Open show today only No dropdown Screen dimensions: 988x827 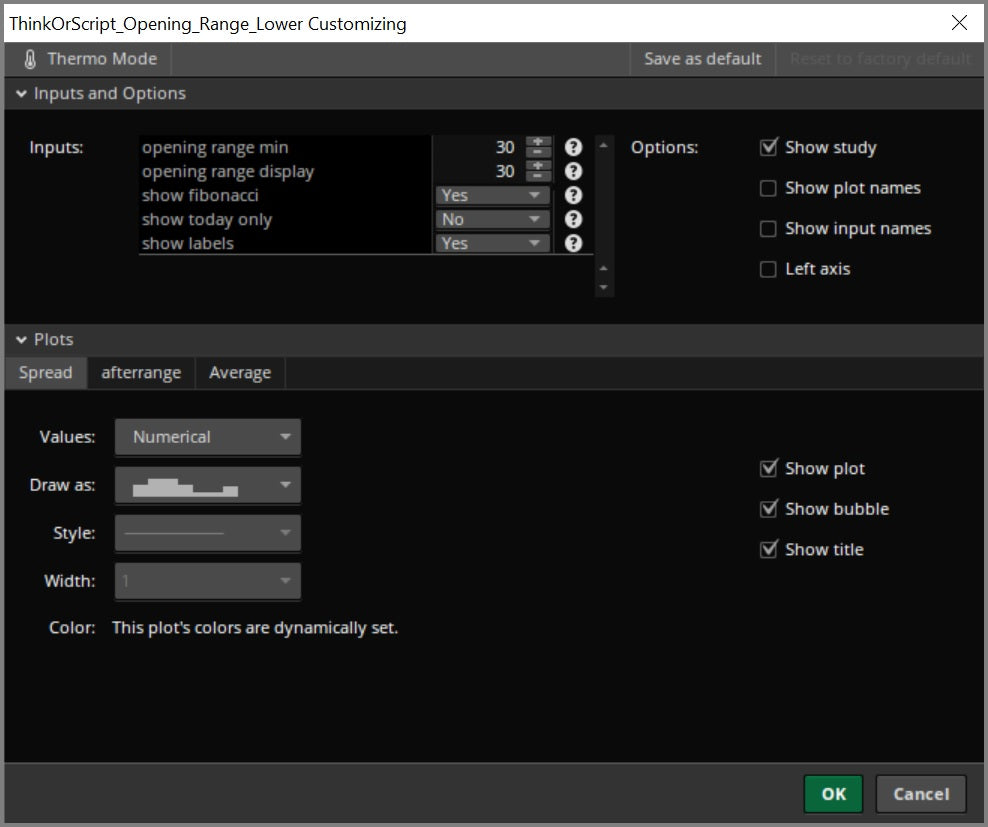pos(492,219)
